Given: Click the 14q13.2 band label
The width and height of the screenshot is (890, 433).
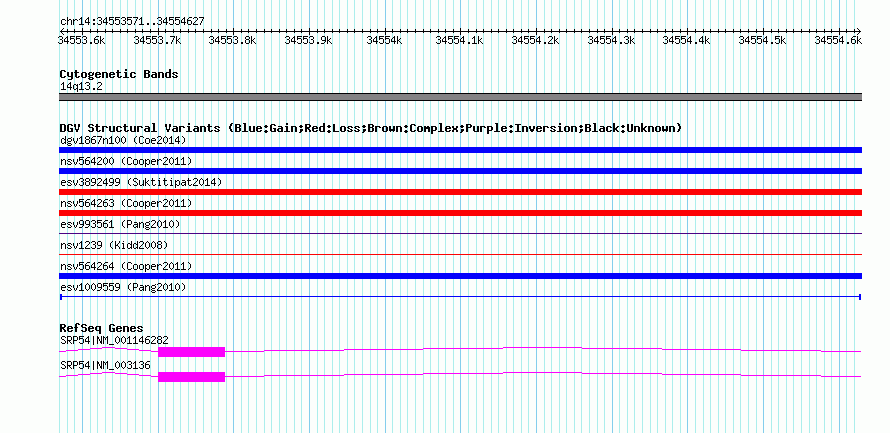Looking at the screenshot, I should click(81, 86).
